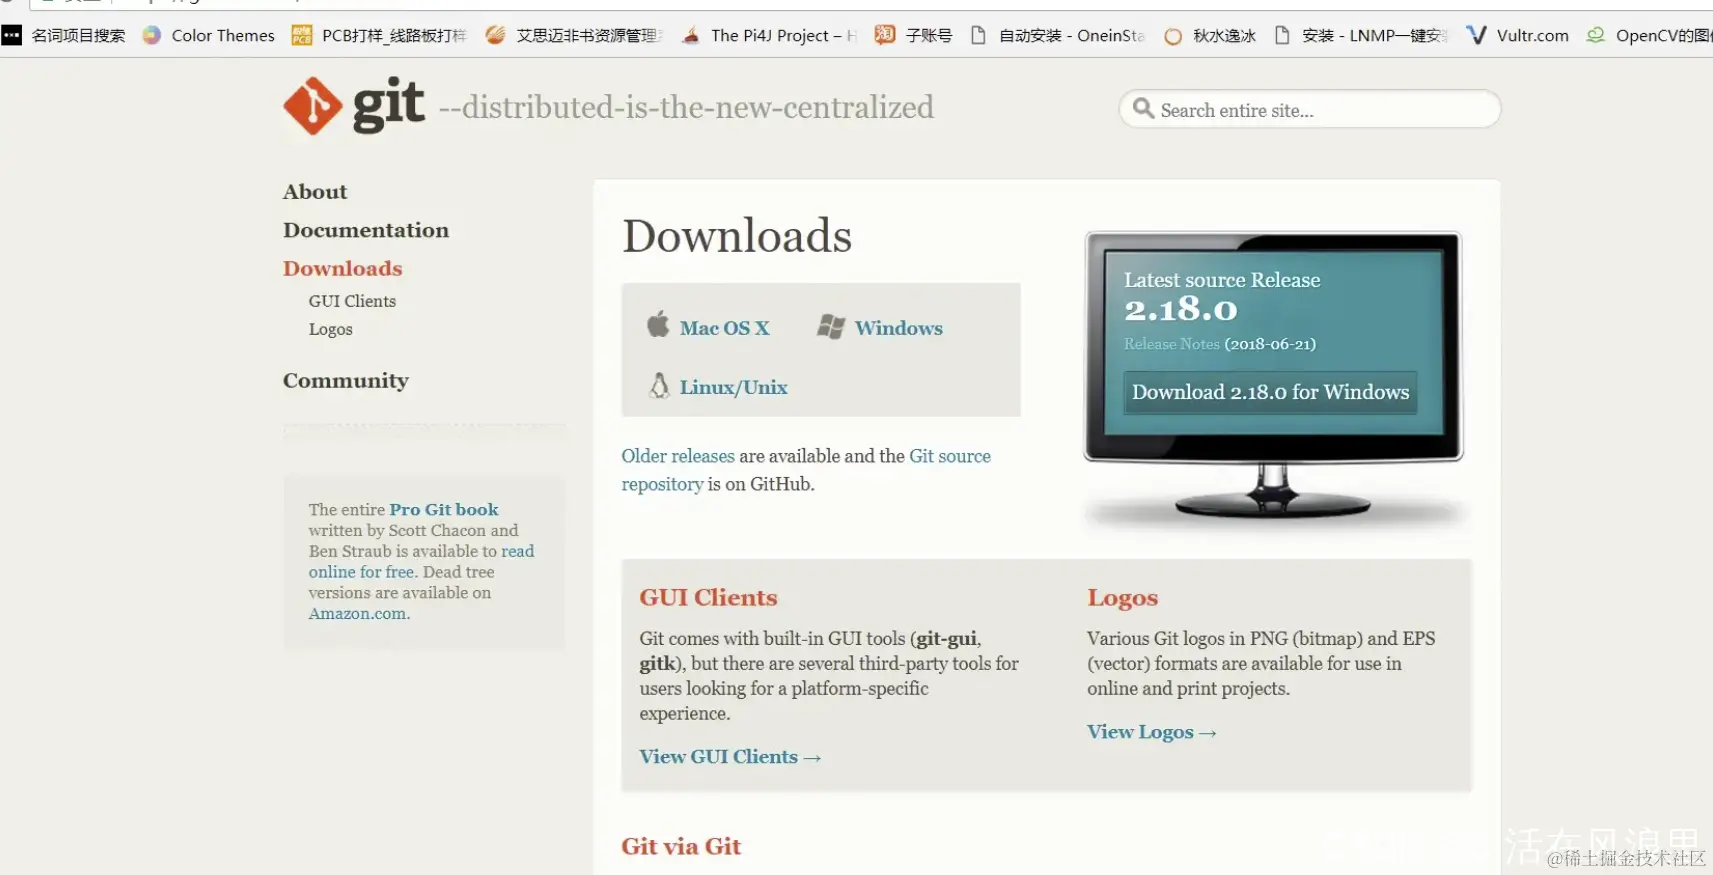This screenshot has width=1713, height=875.
Task: Open the Pro Git book link
Action: 444,510
